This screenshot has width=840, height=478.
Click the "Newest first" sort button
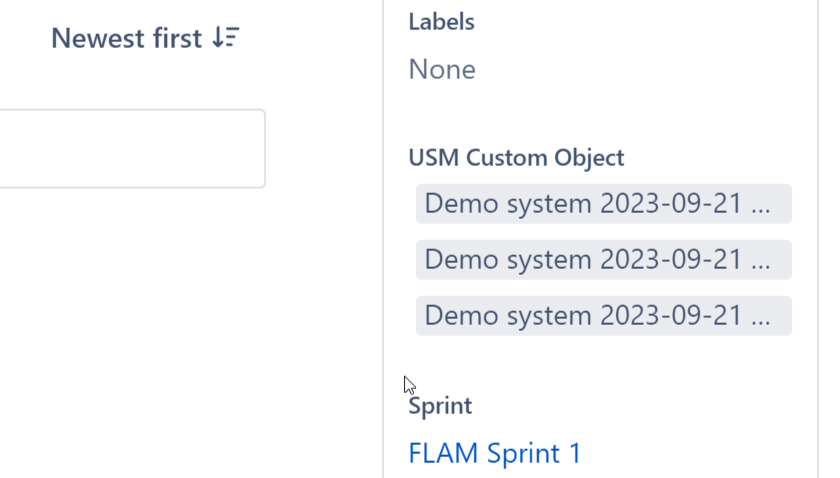[144, 38]
